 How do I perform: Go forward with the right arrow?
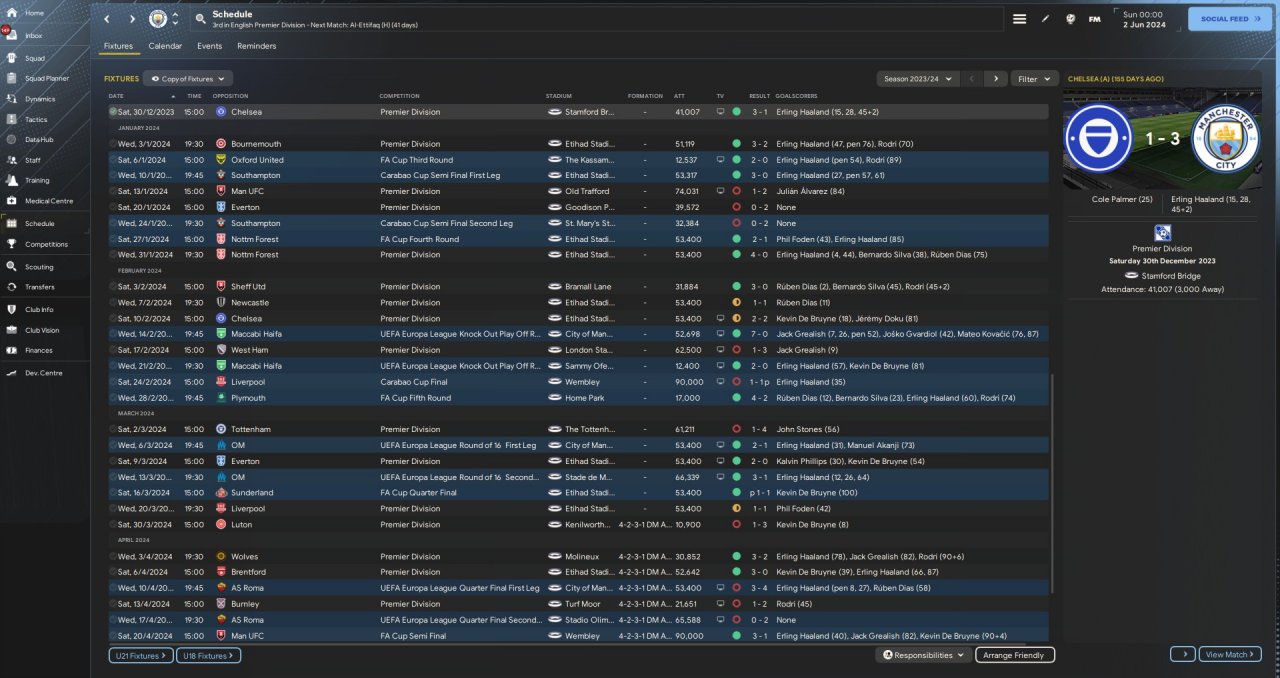(x=132, y=19)
